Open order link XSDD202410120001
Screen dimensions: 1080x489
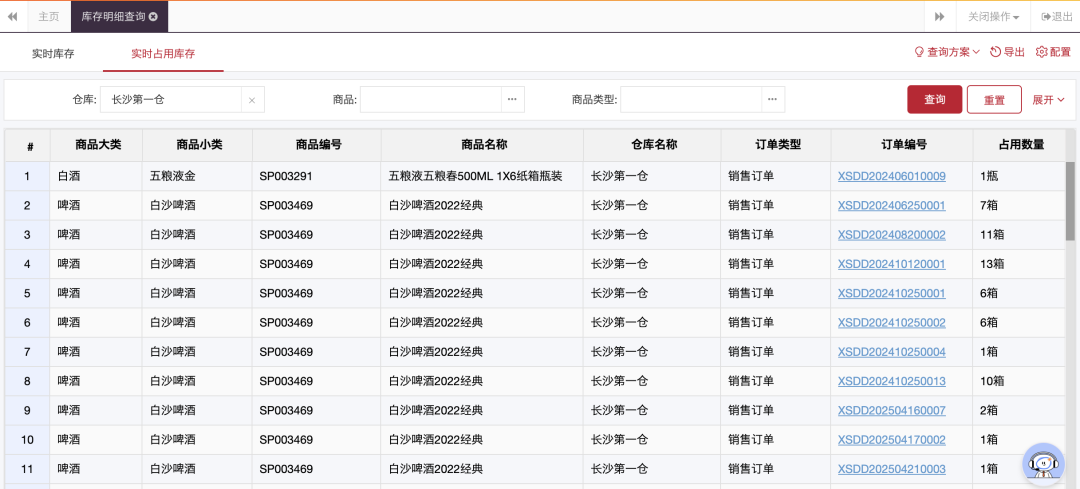(x=891, y=264)
